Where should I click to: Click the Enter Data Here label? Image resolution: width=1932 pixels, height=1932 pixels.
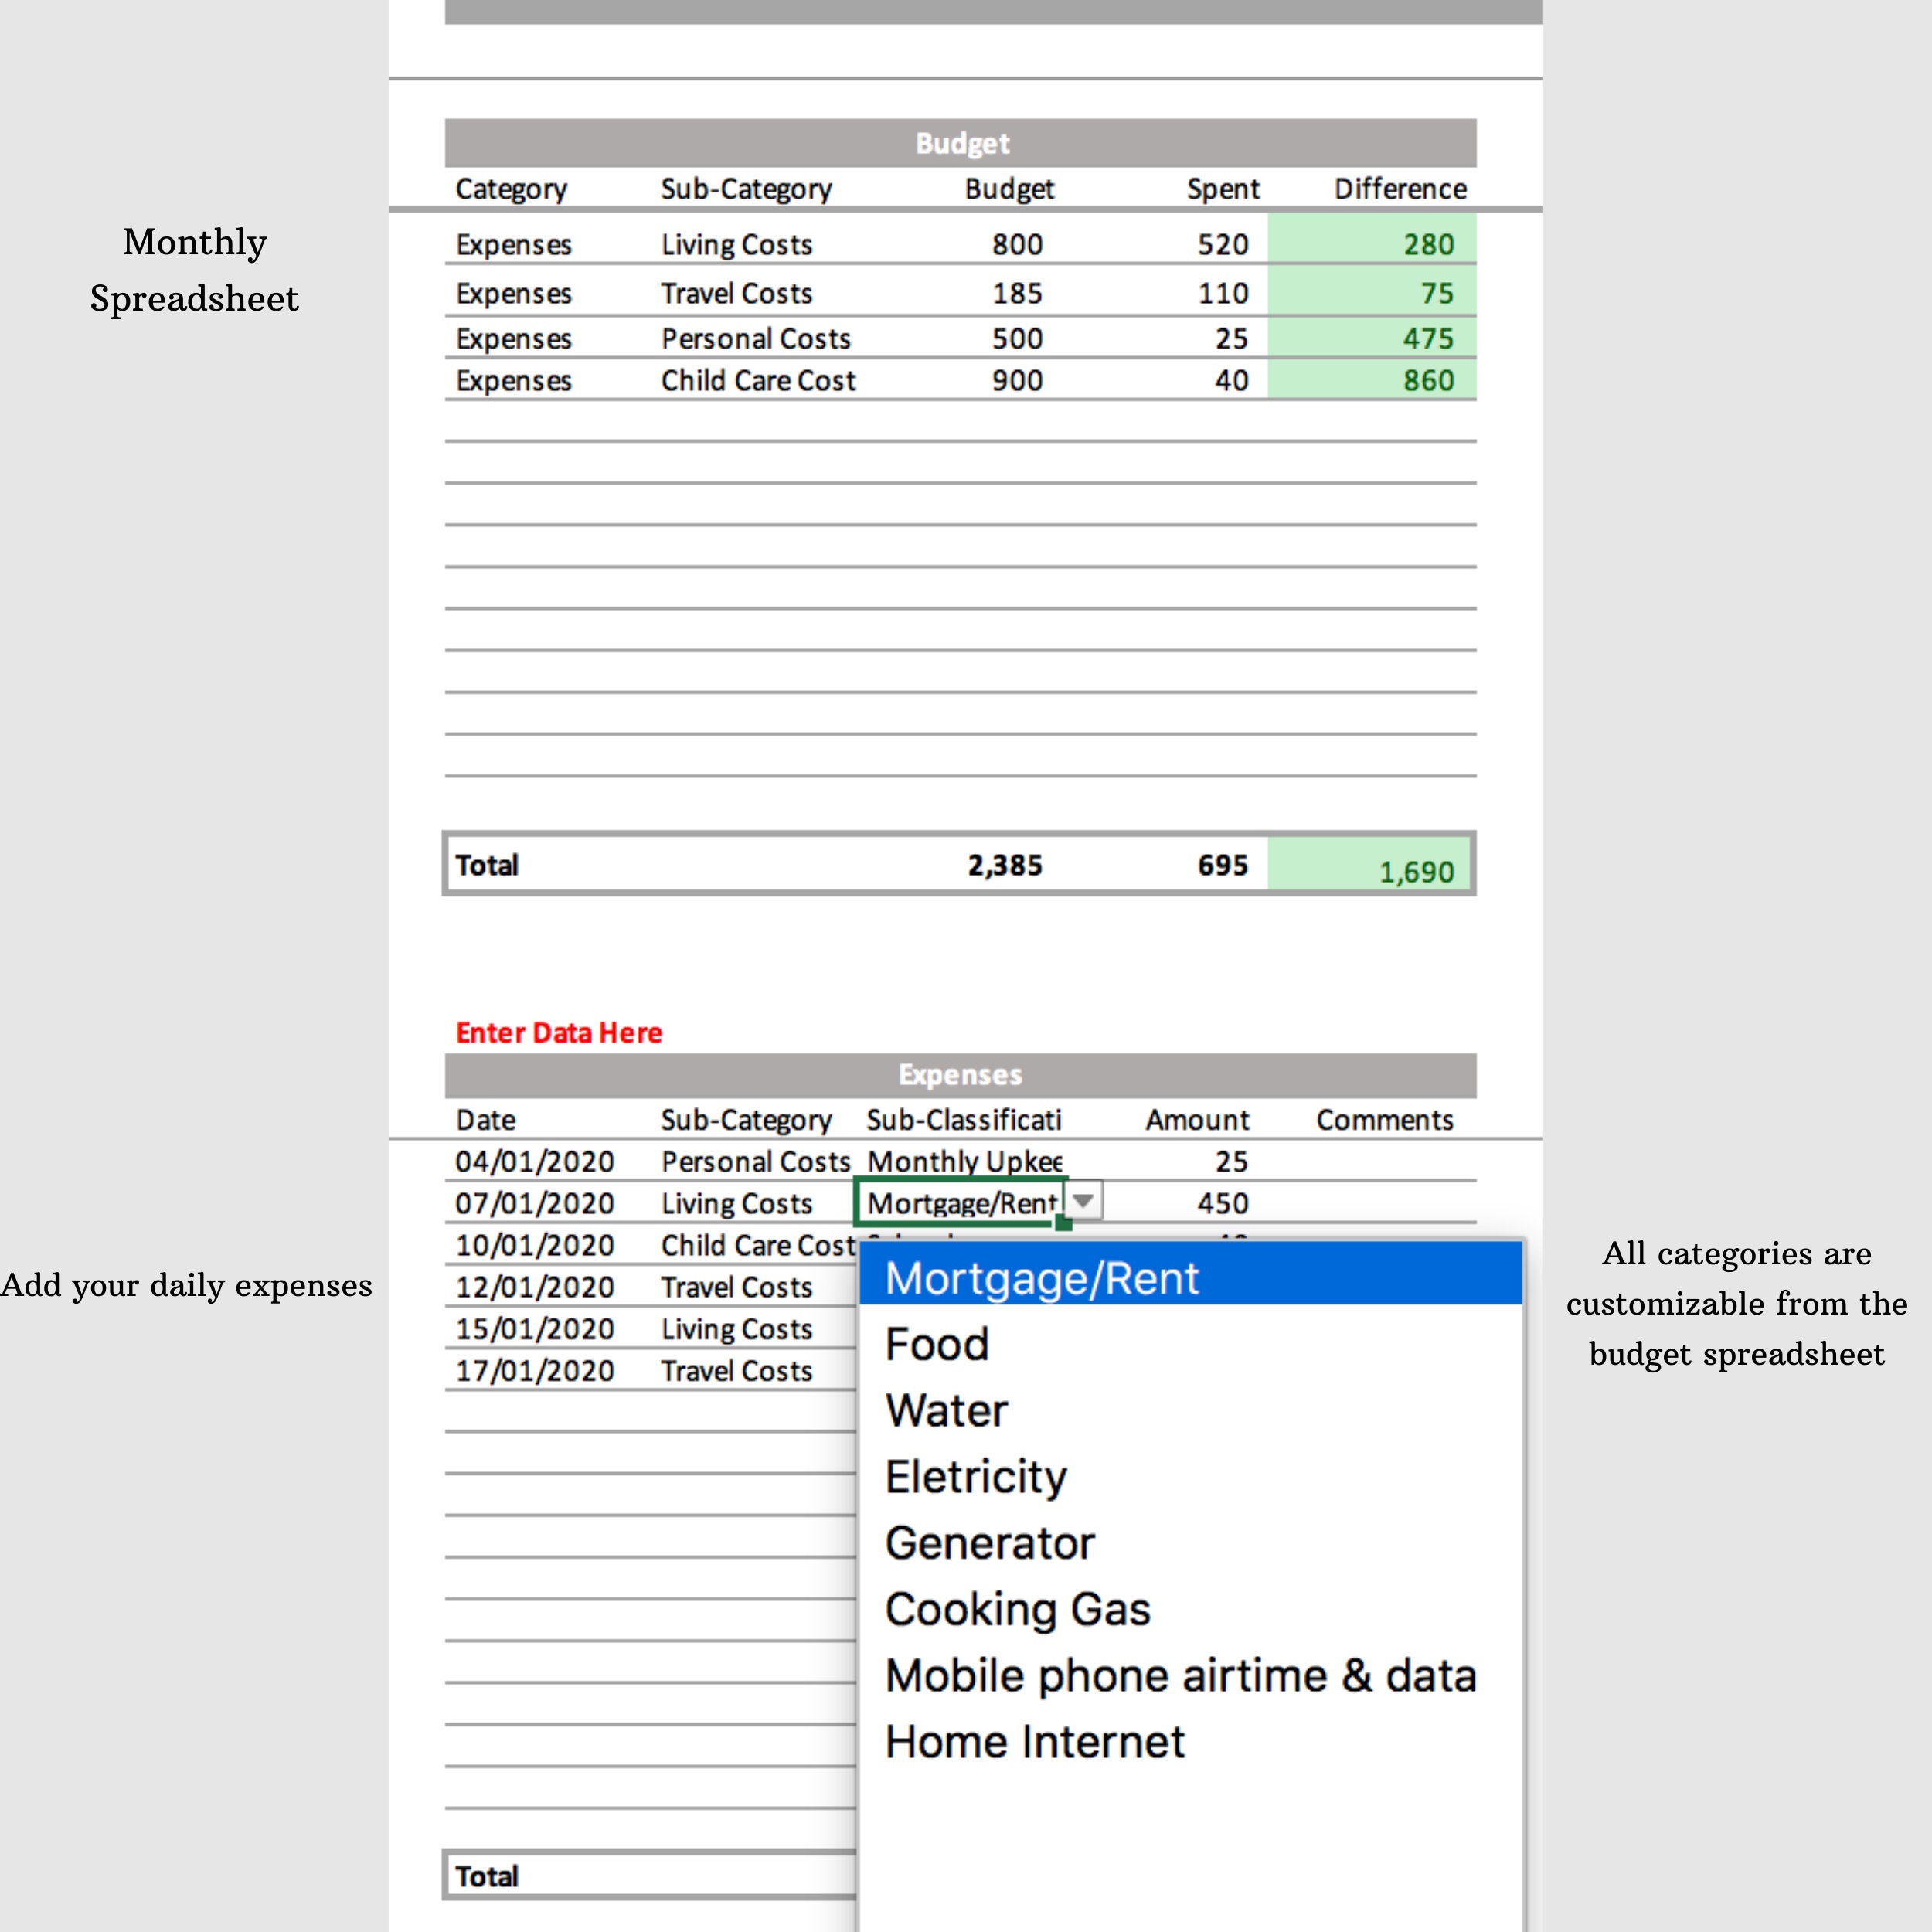(x=558, y=1032)
